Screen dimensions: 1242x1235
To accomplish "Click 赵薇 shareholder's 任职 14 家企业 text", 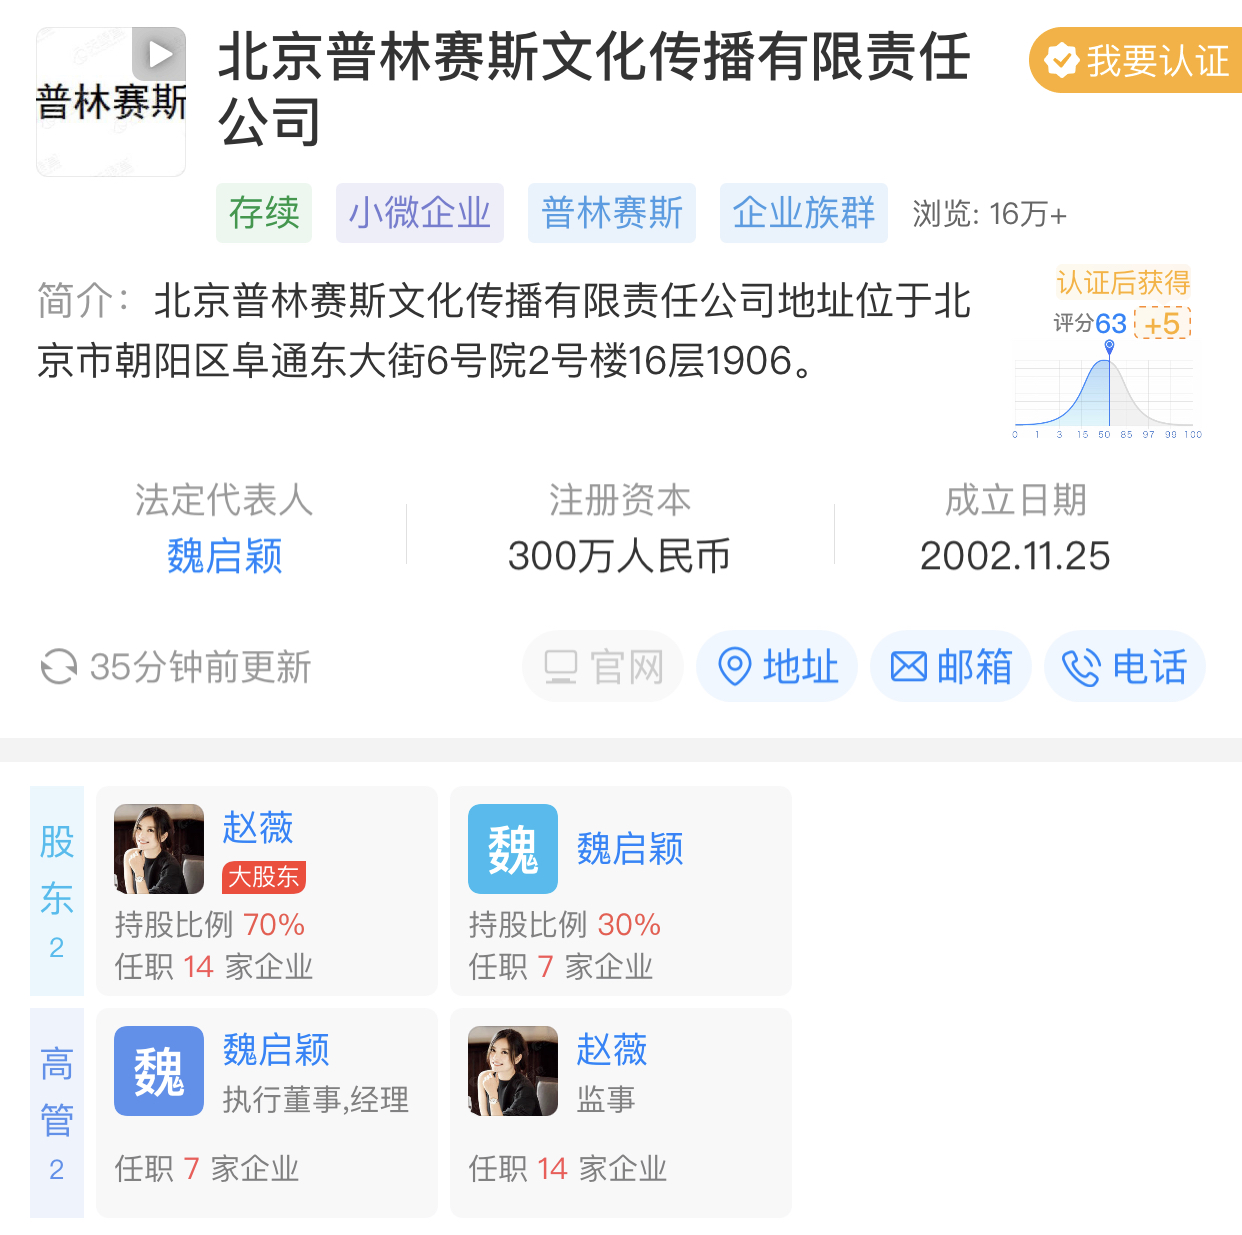I will (x=214, y=967).
